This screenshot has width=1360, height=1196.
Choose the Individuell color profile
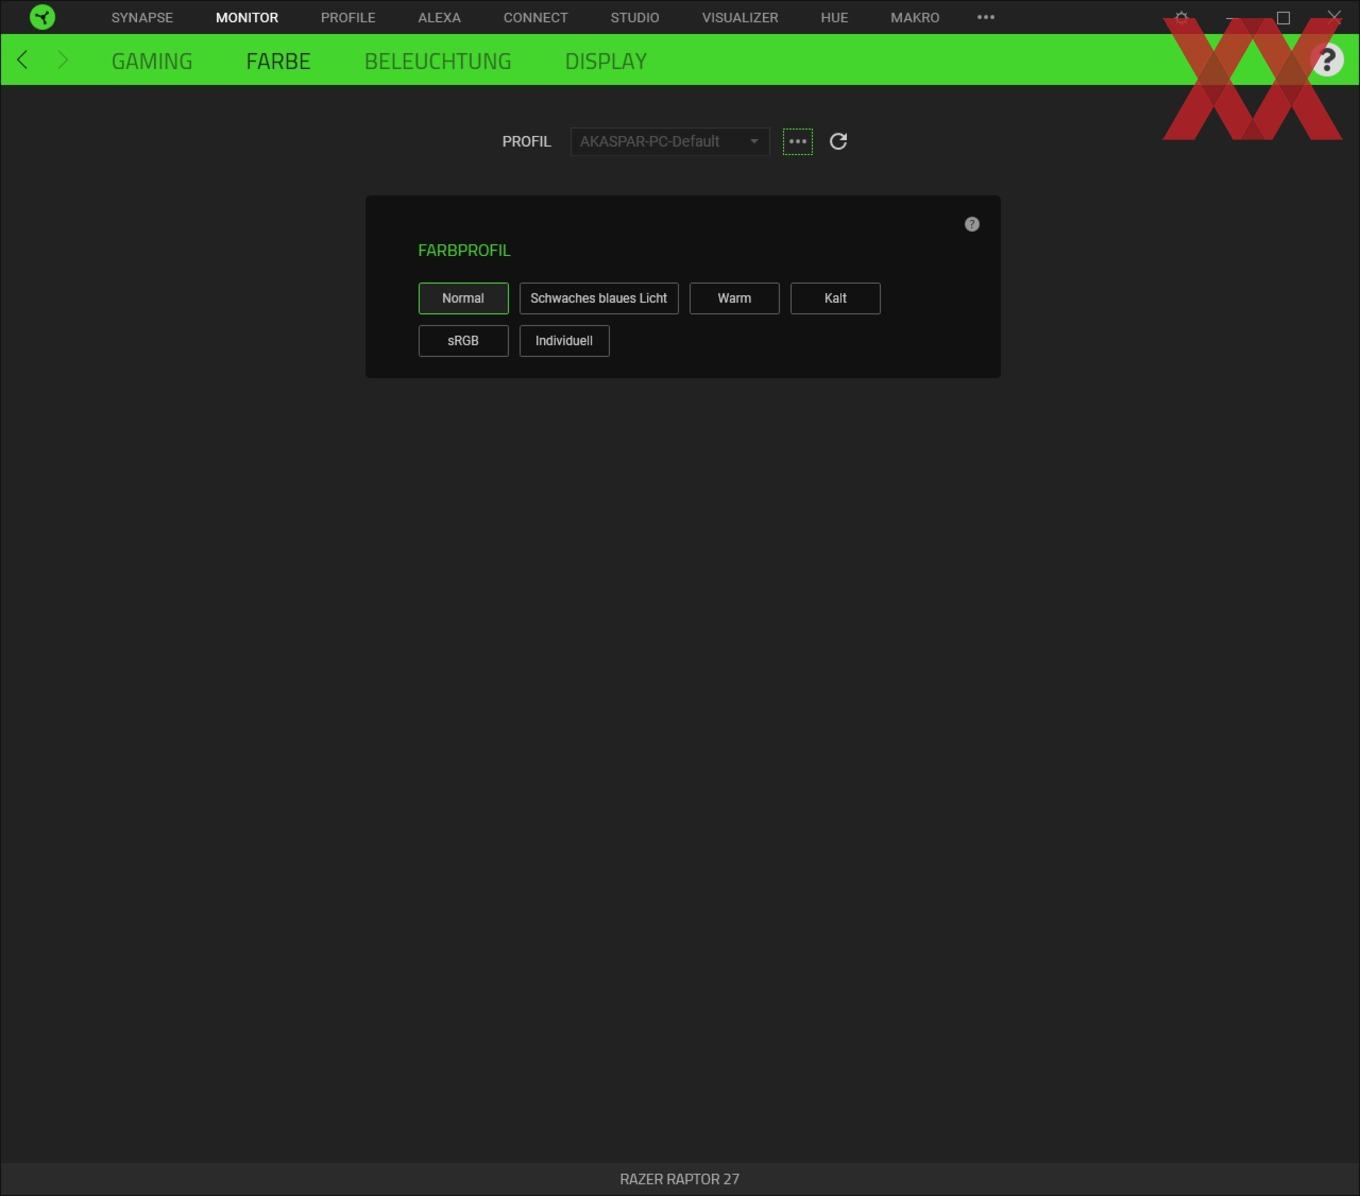coord(564,341)
